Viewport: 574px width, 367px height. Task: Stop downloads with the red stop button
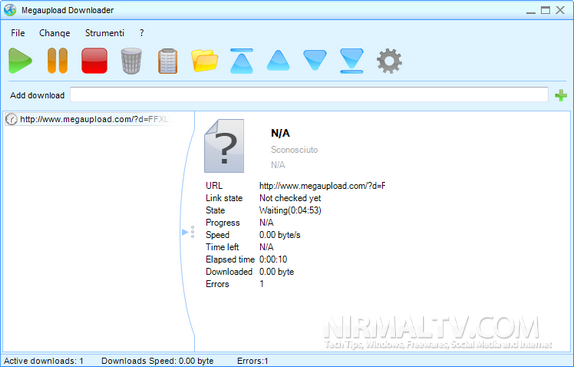(x=94, y=61)
